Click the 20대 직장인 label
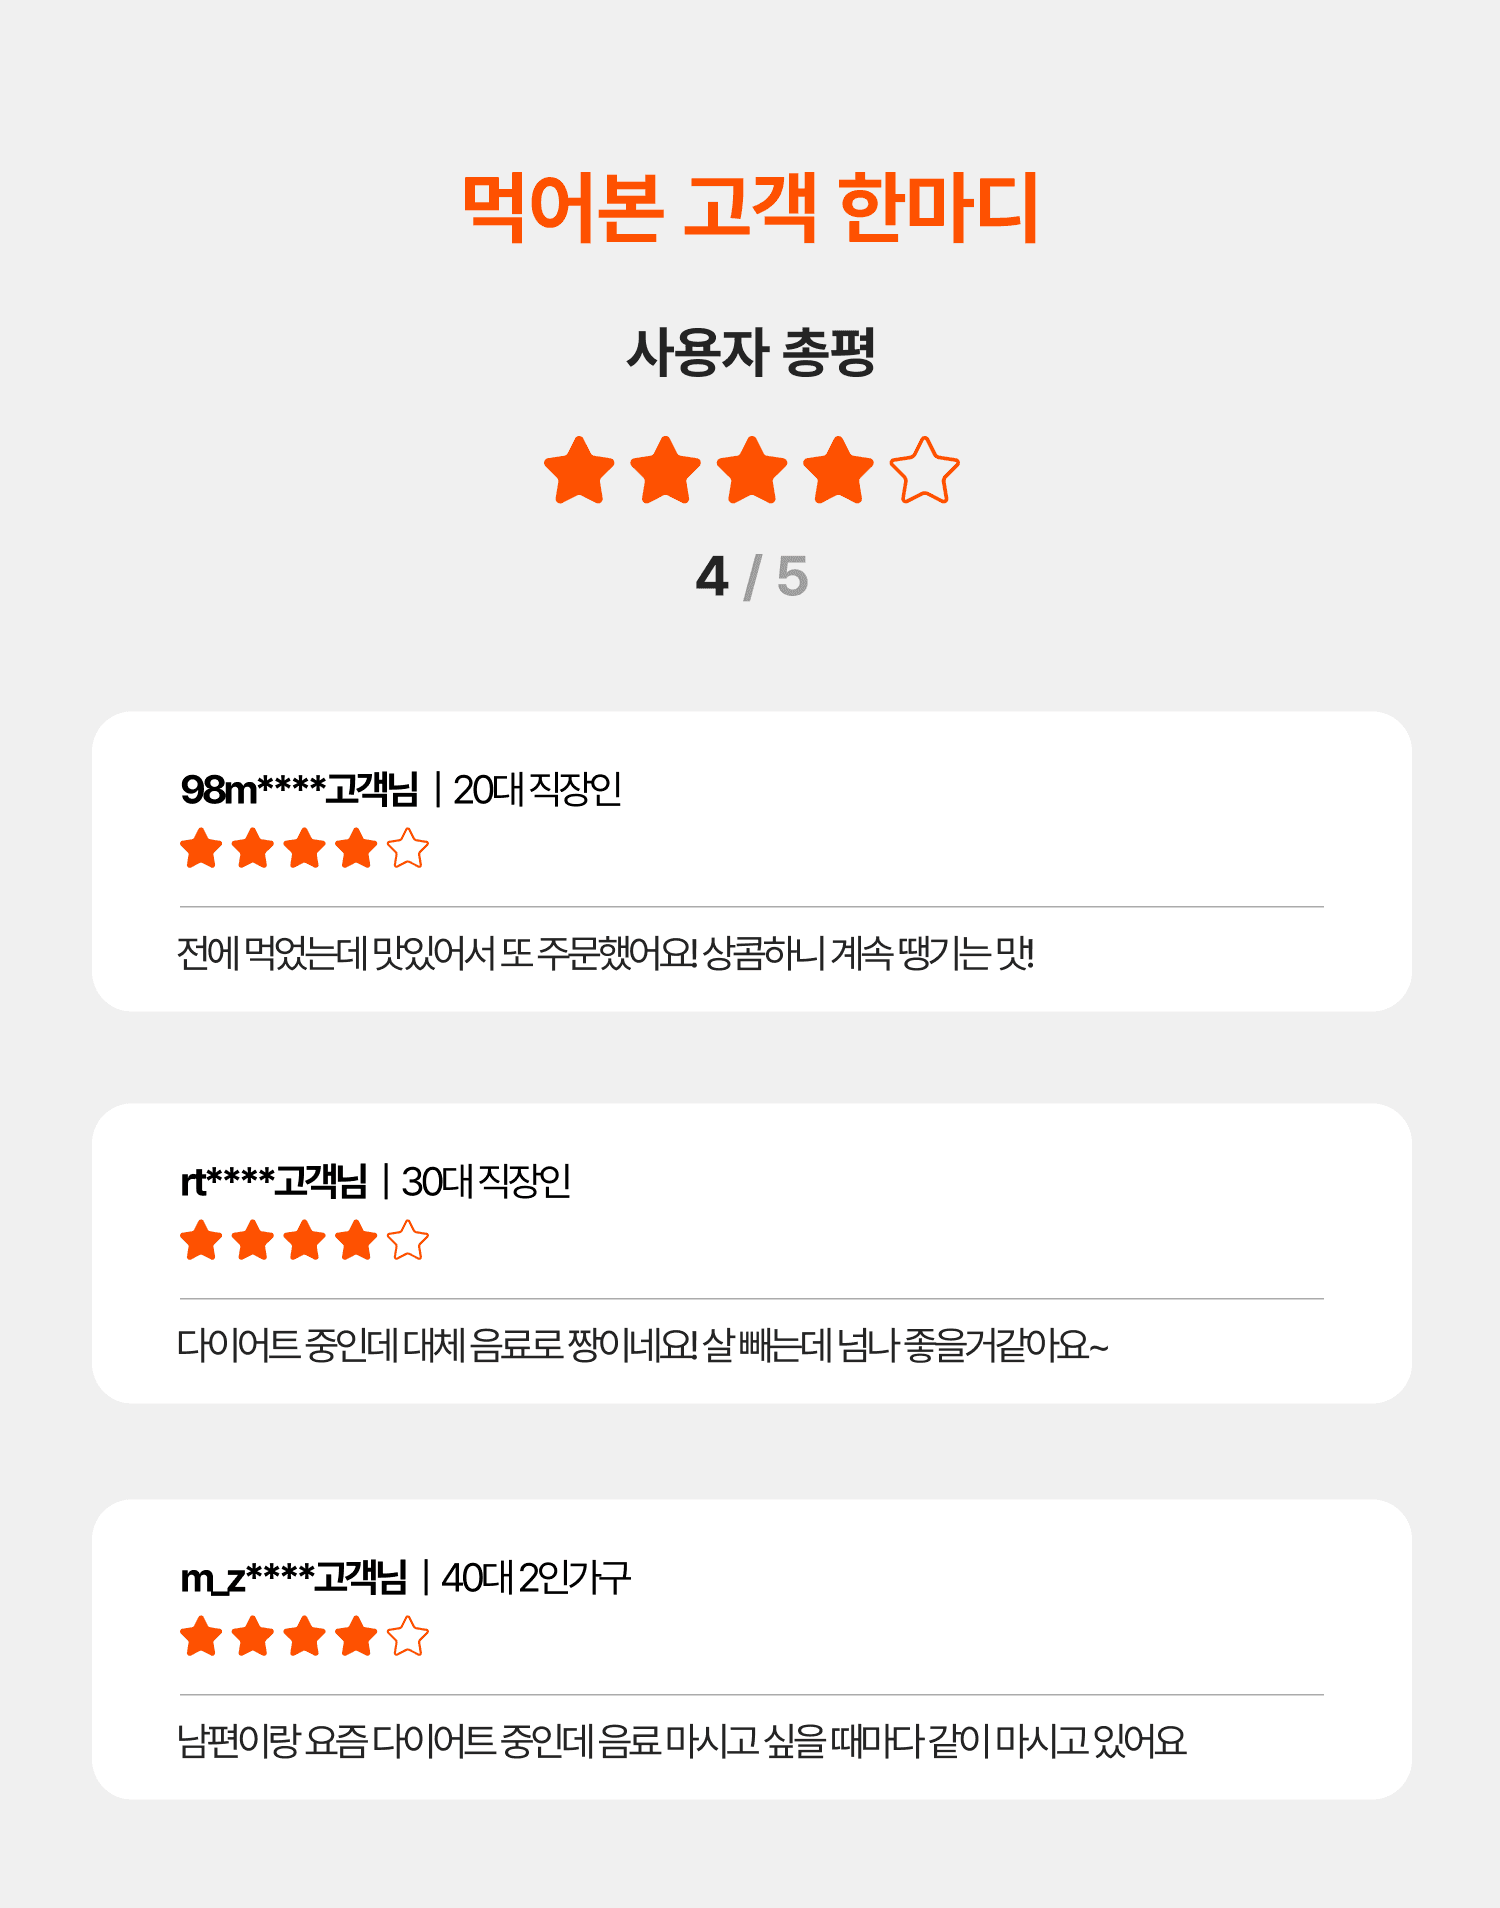 click(537, 789)
